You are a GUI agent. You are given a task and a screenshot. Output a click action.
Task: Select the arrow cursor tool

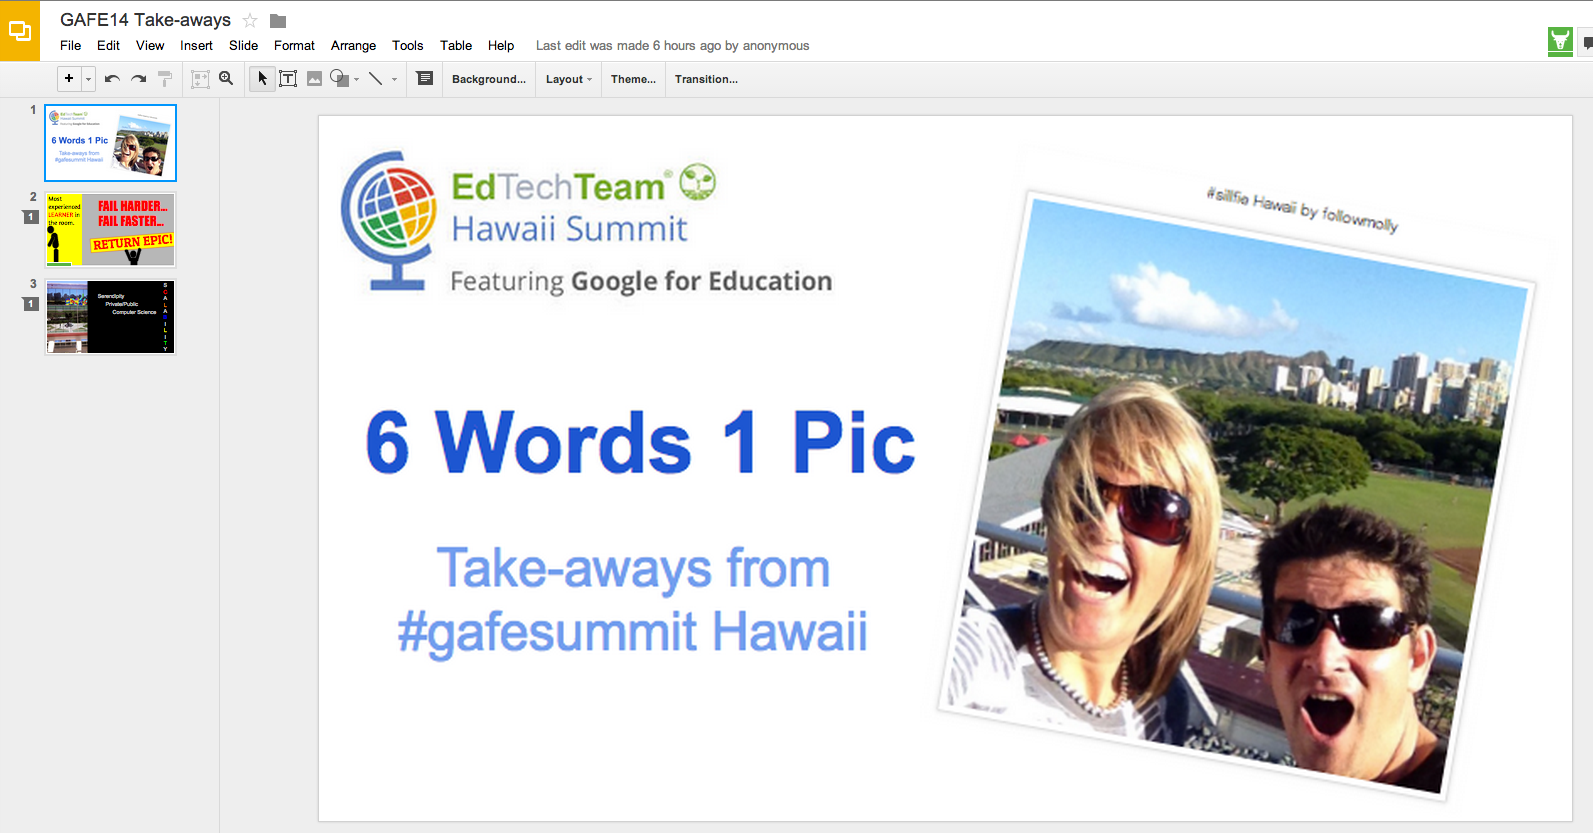[262, 78]
